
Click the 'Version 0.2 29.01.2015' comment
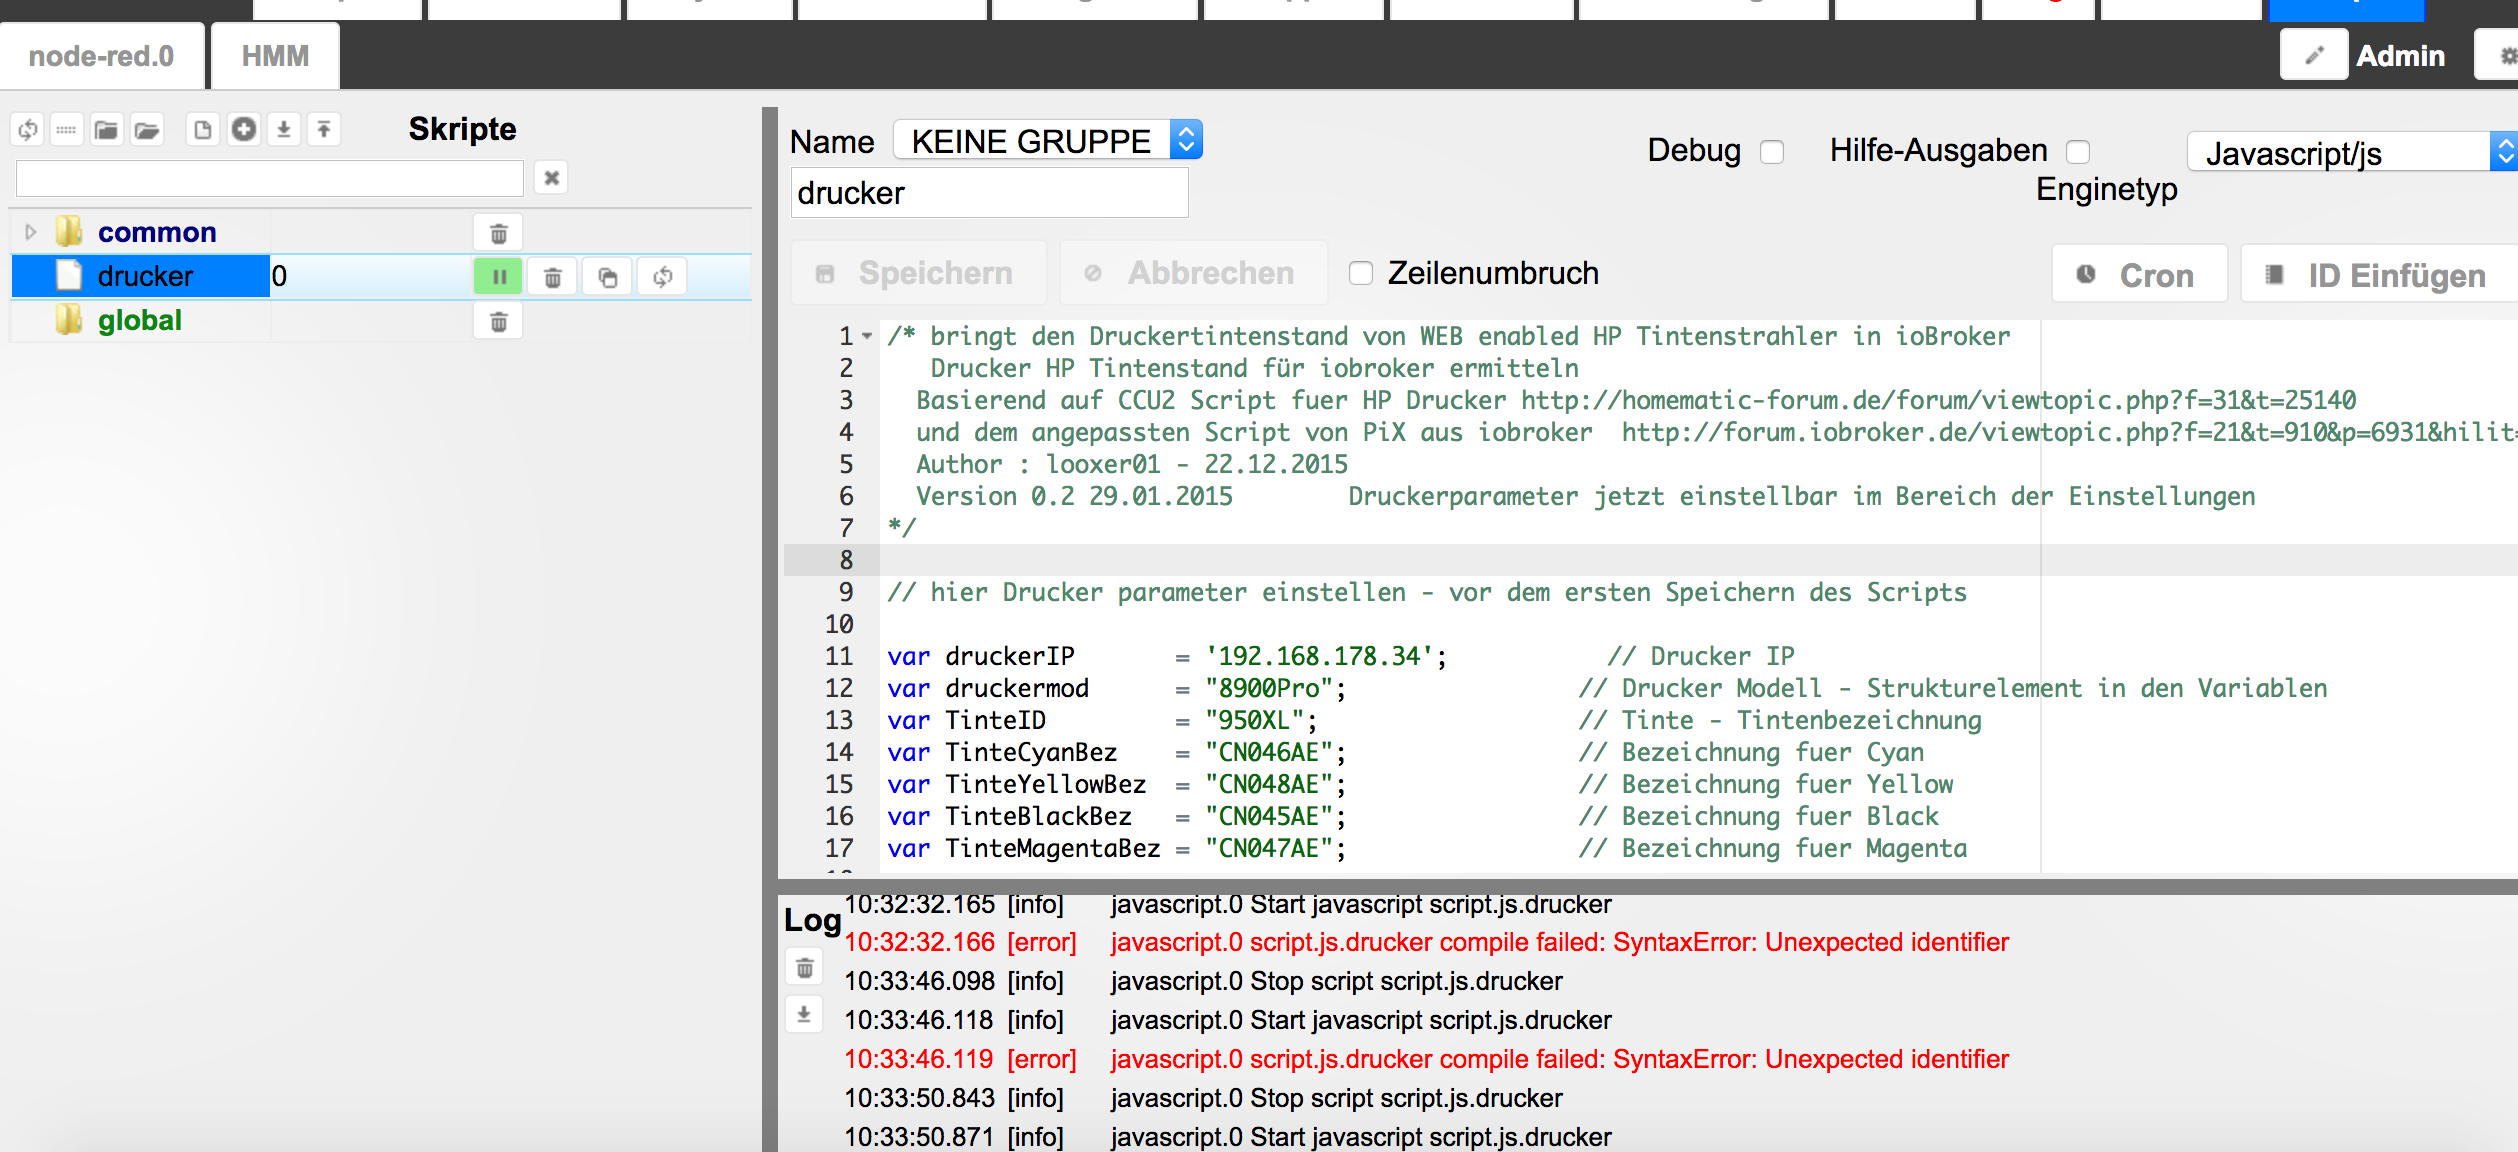pyautogui.click(x=1074, y=496)
